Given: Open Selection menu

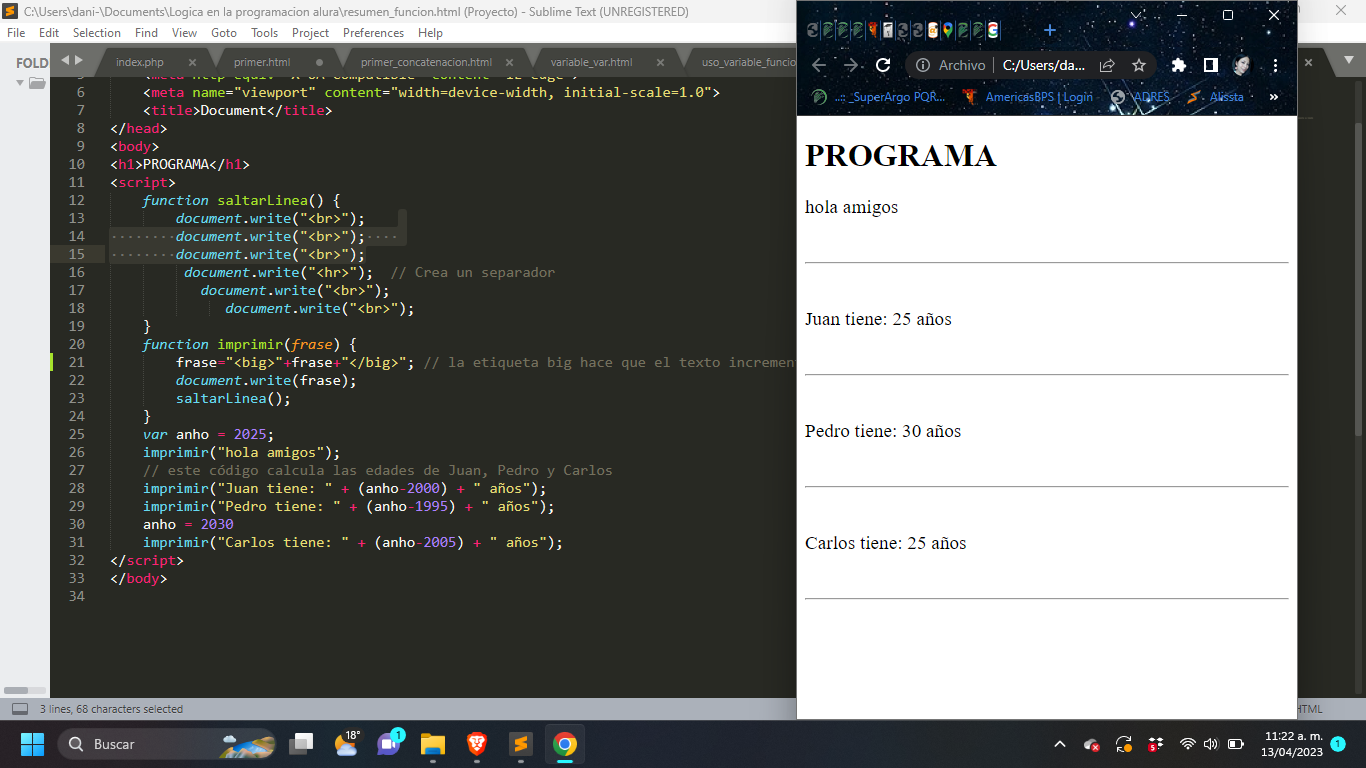Looking at the screenshot, I should (97, 32).
